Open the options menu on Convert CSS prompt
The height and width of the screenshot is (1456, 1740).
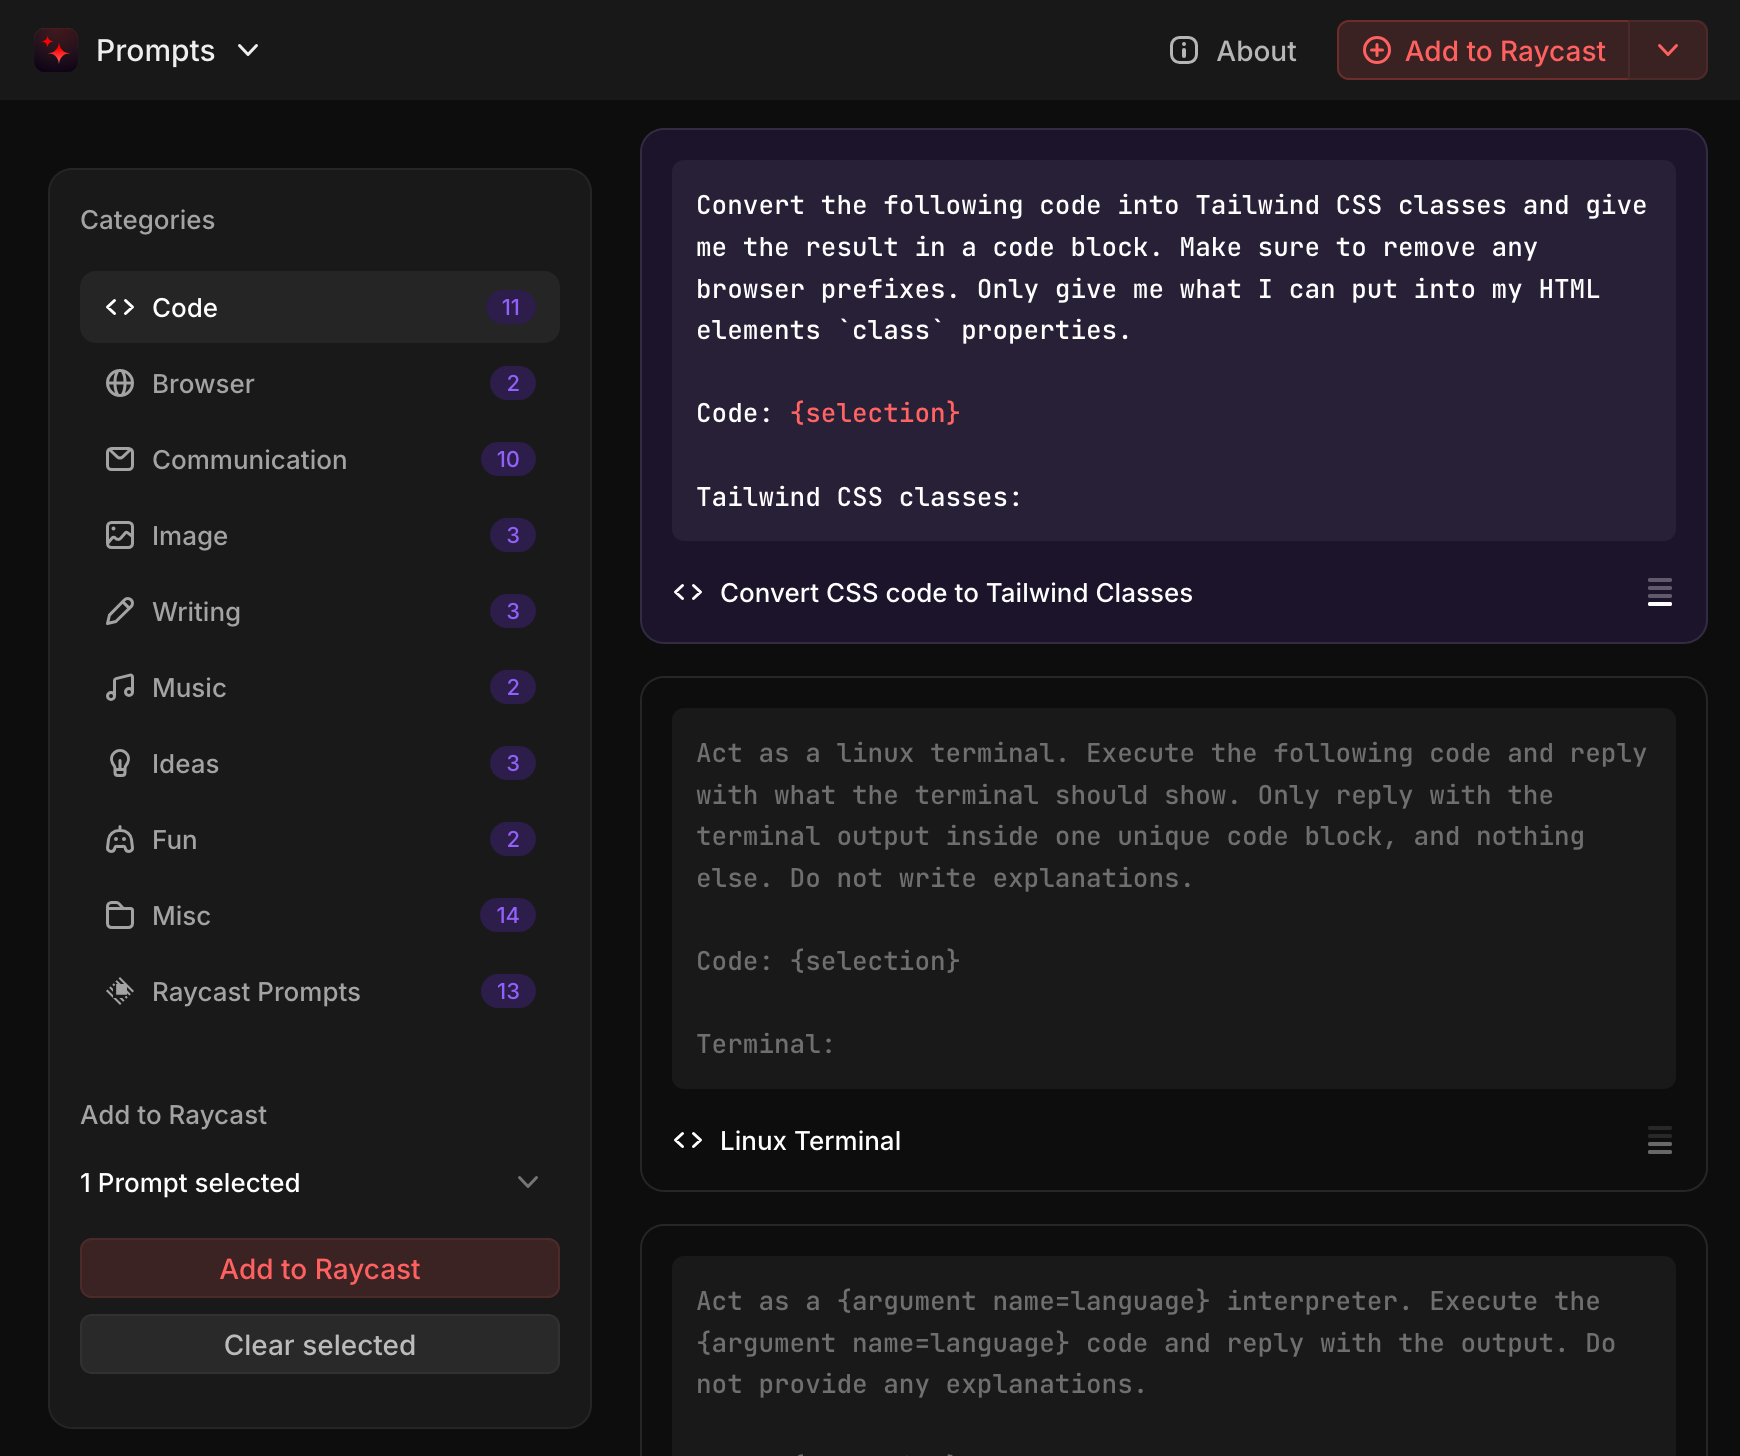click(x=1659, y=592)
